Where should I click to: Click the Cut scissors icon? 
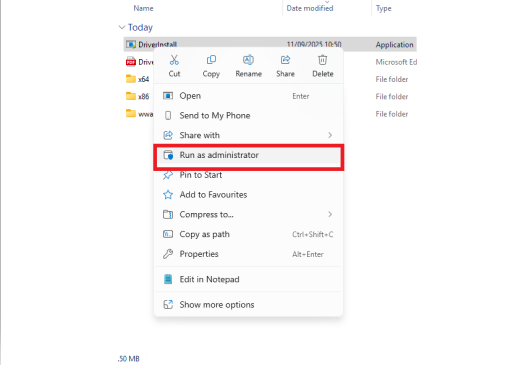[x=174, y=60]
